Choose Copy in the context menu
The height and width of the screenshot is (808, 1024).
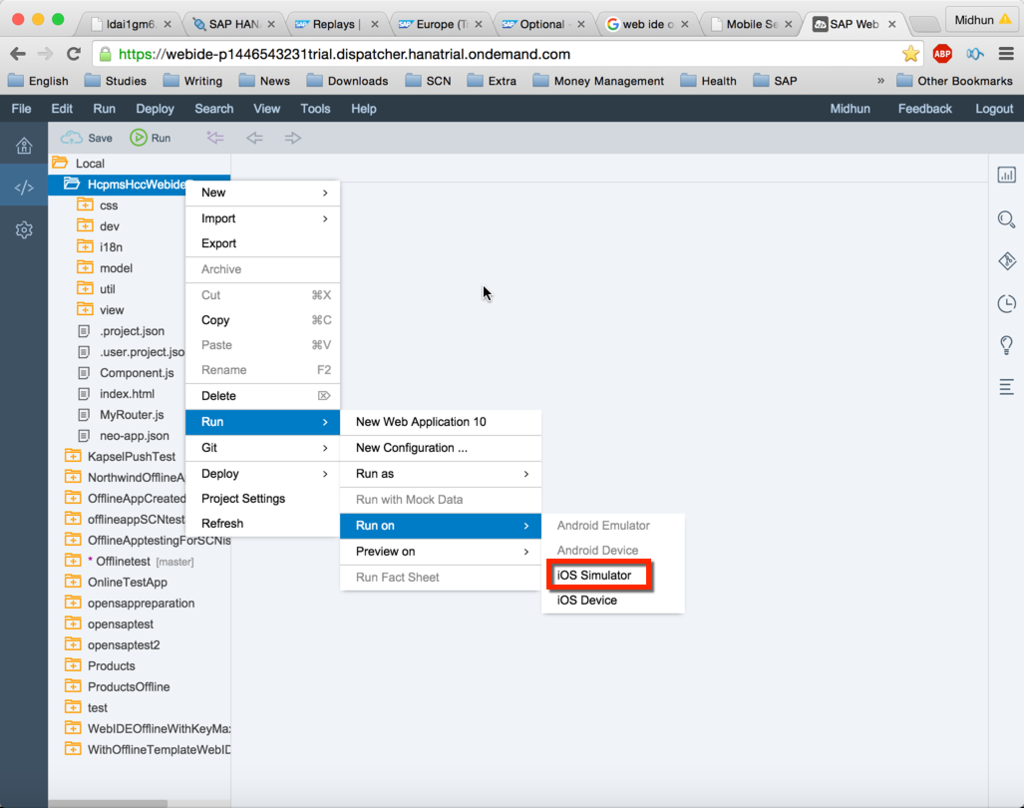263,320
